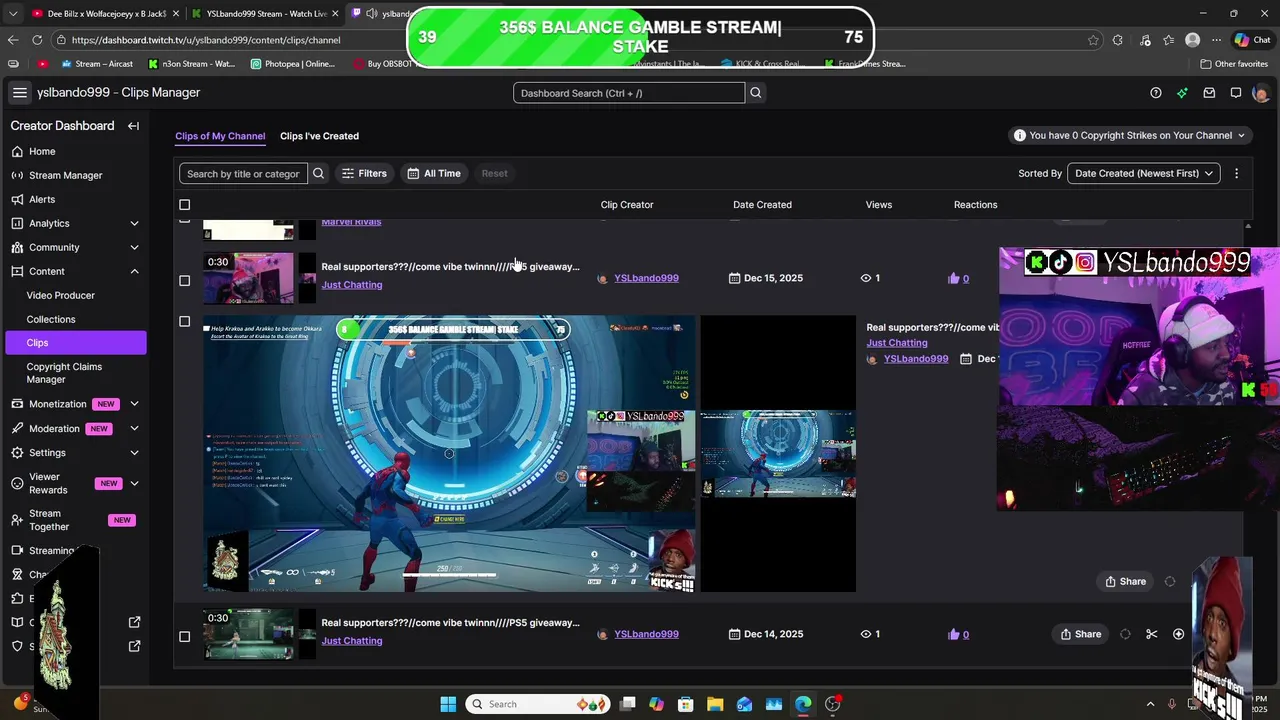This screenshot has width=1280, height=720.
Task: Open the browser Extensions puzzle icon
Action: tap(1118, 40)
